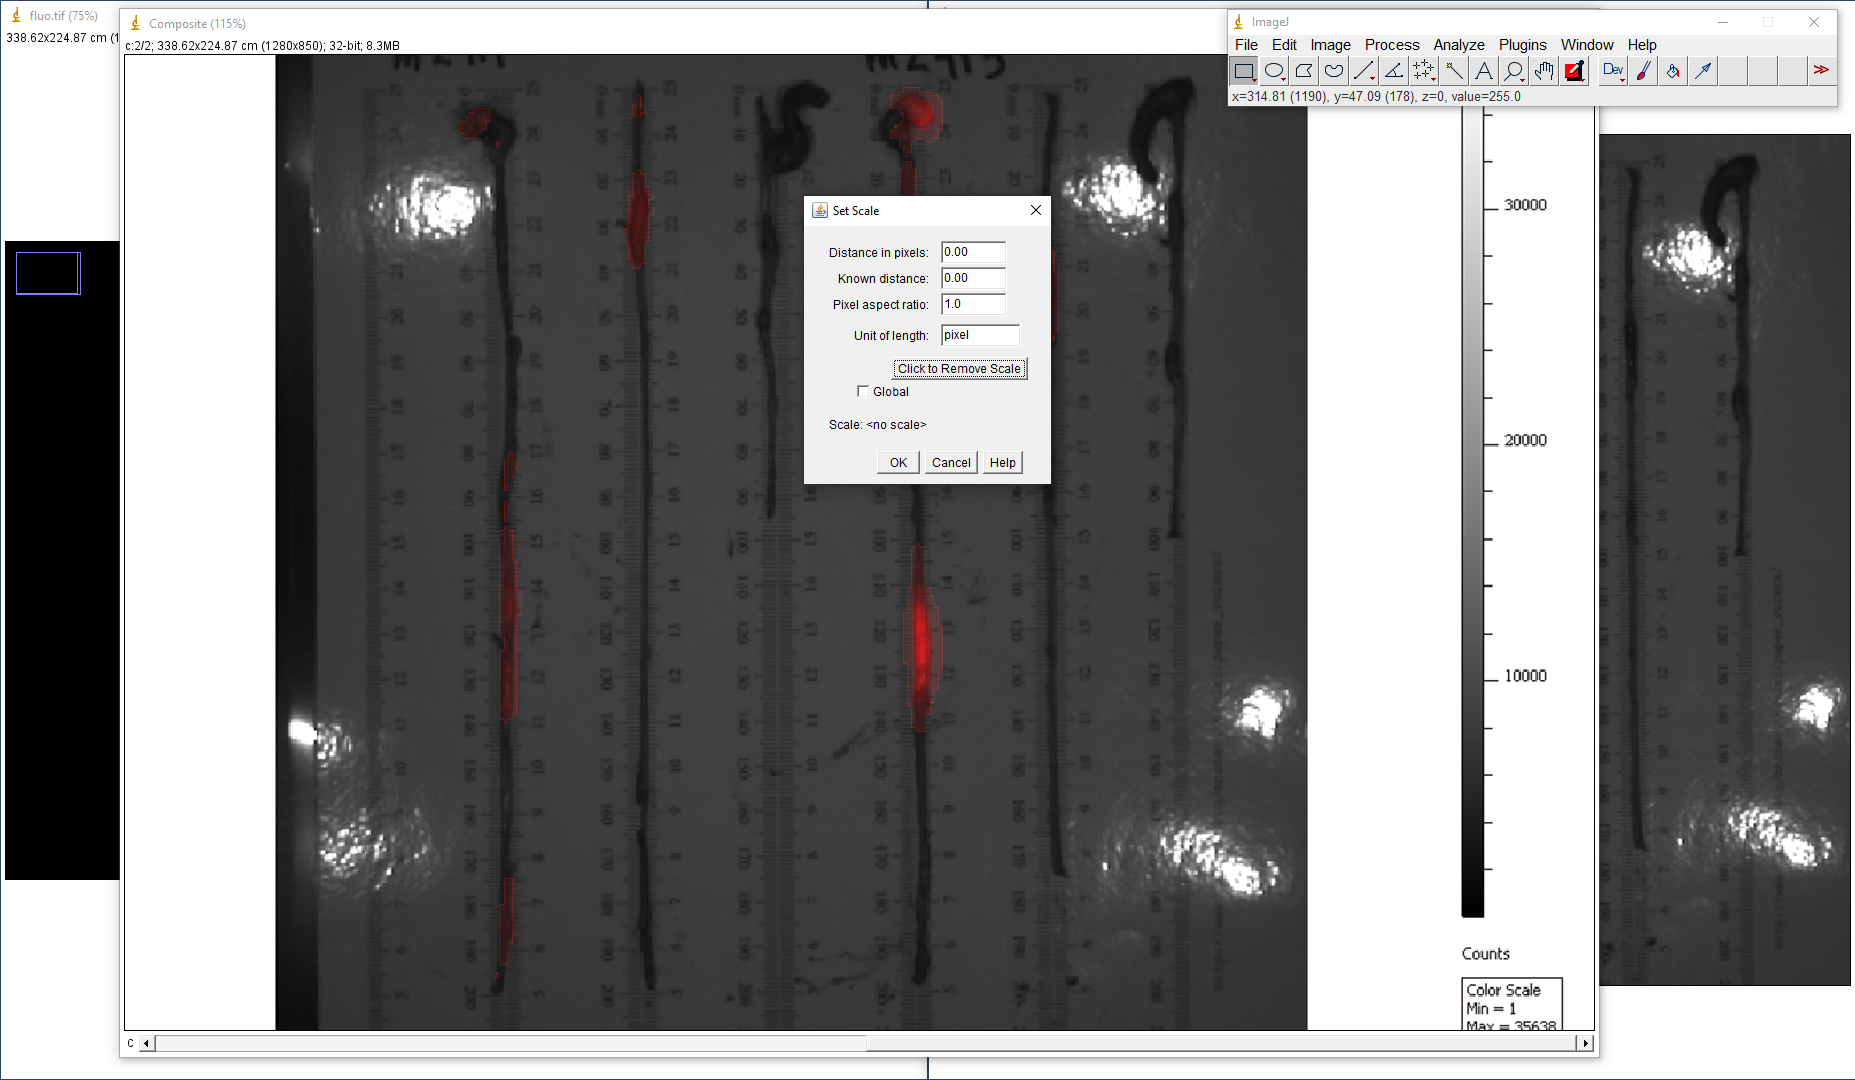Viewport: 1855px width, 1080px height.
Task: Choose the Polygon selection tool
Action: (x=1303, y=71)
